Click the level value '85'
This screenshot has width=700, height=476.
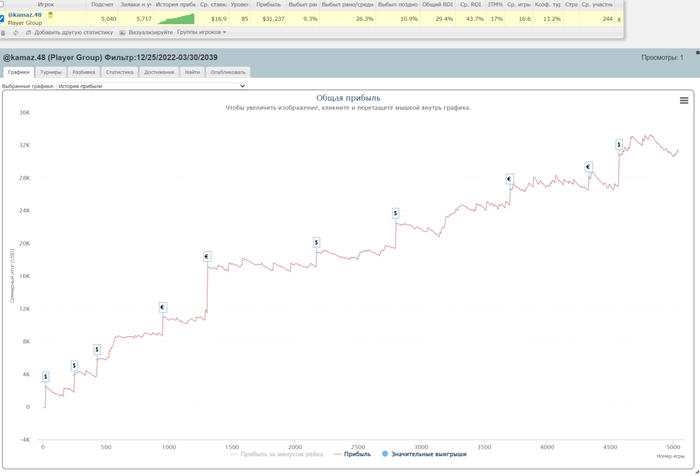245,19
